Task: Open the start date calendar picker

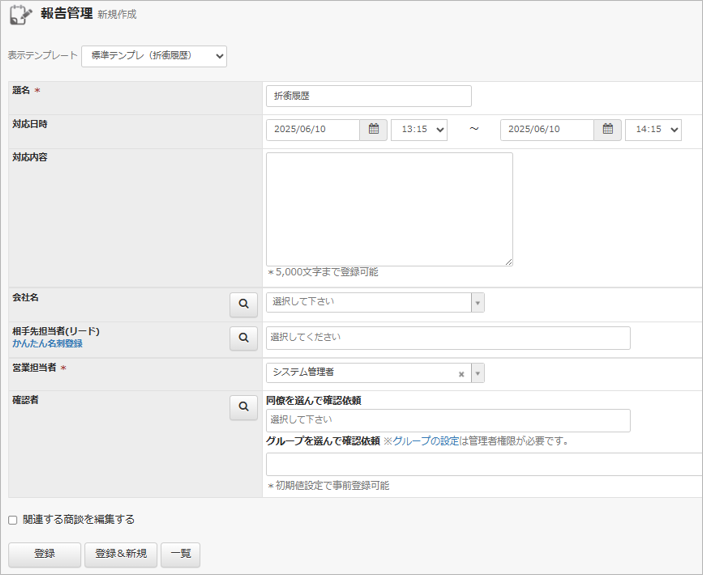Action: (373, 130)
